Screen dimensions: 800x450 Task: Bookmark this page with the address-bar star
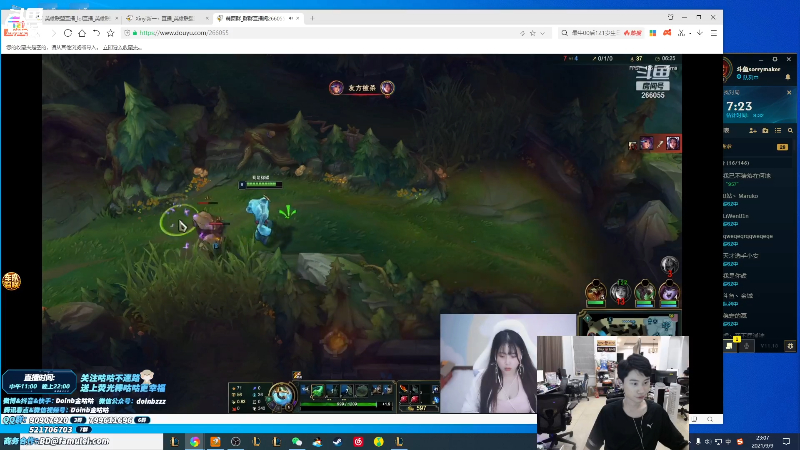[533, 33]
